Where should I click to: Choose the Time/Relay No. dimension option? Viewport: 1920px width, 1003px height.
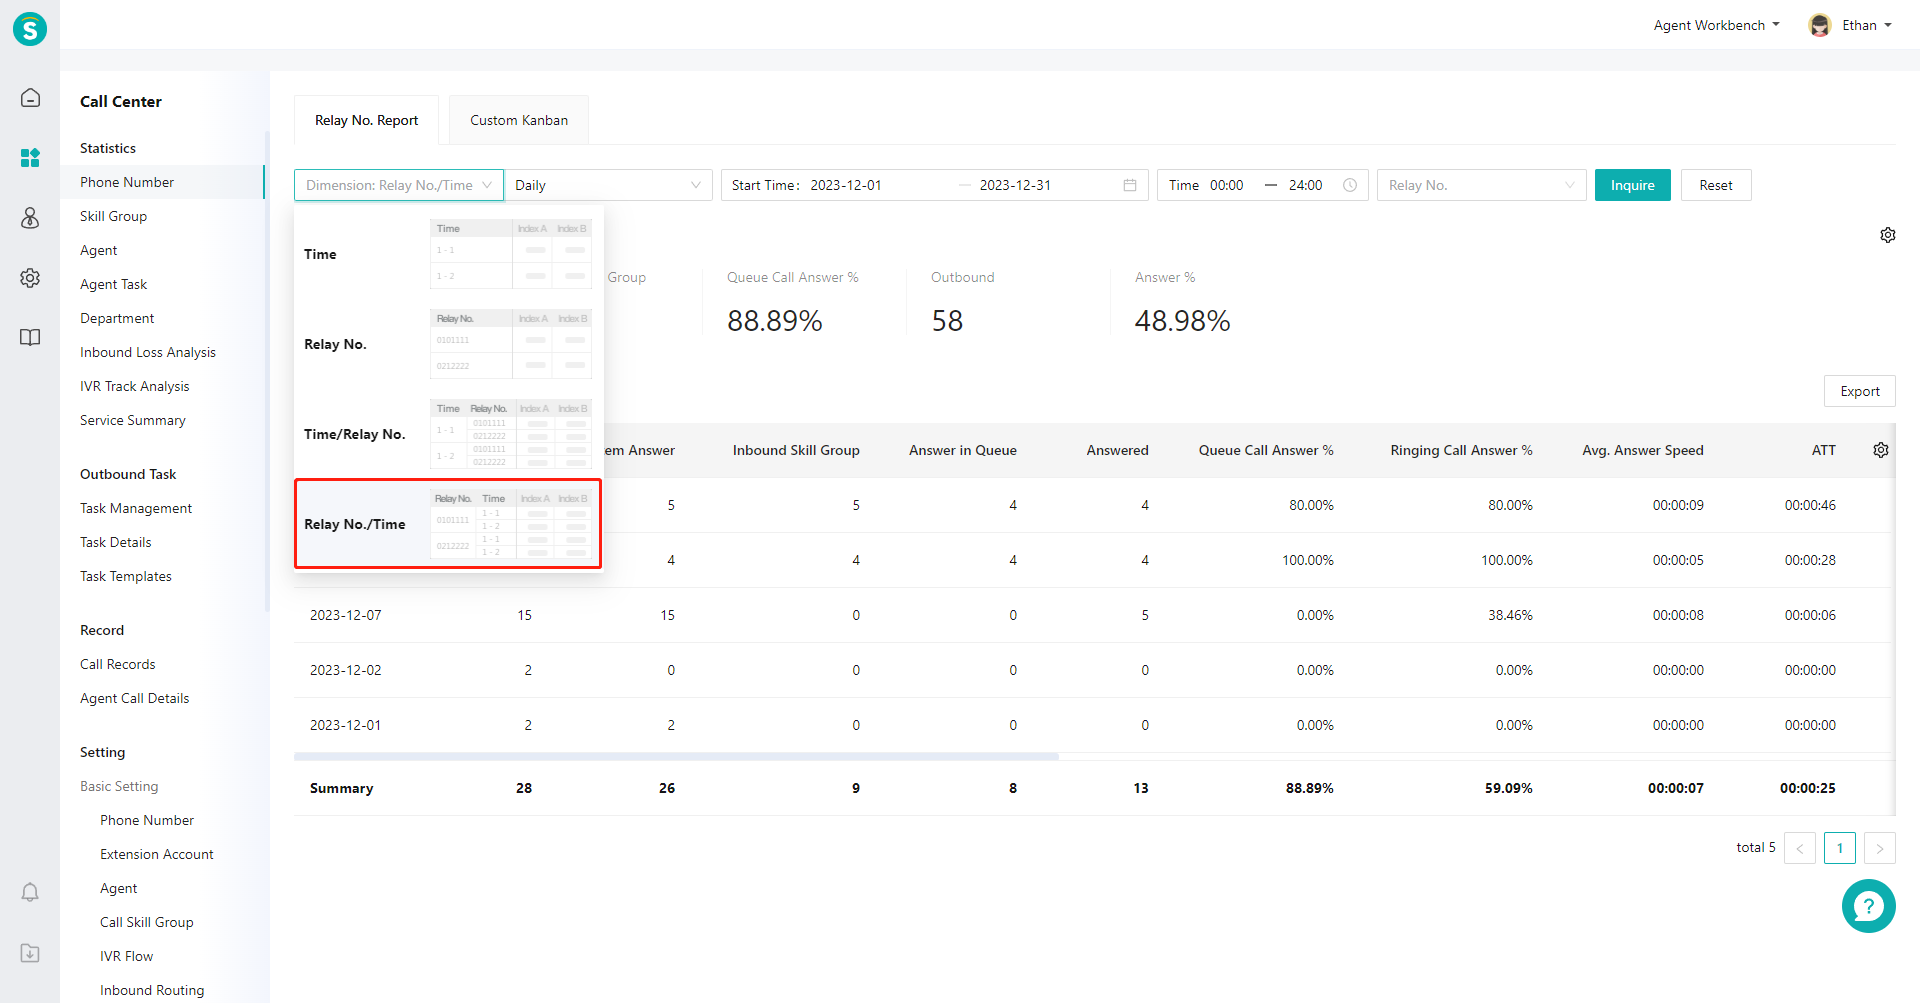448,434
